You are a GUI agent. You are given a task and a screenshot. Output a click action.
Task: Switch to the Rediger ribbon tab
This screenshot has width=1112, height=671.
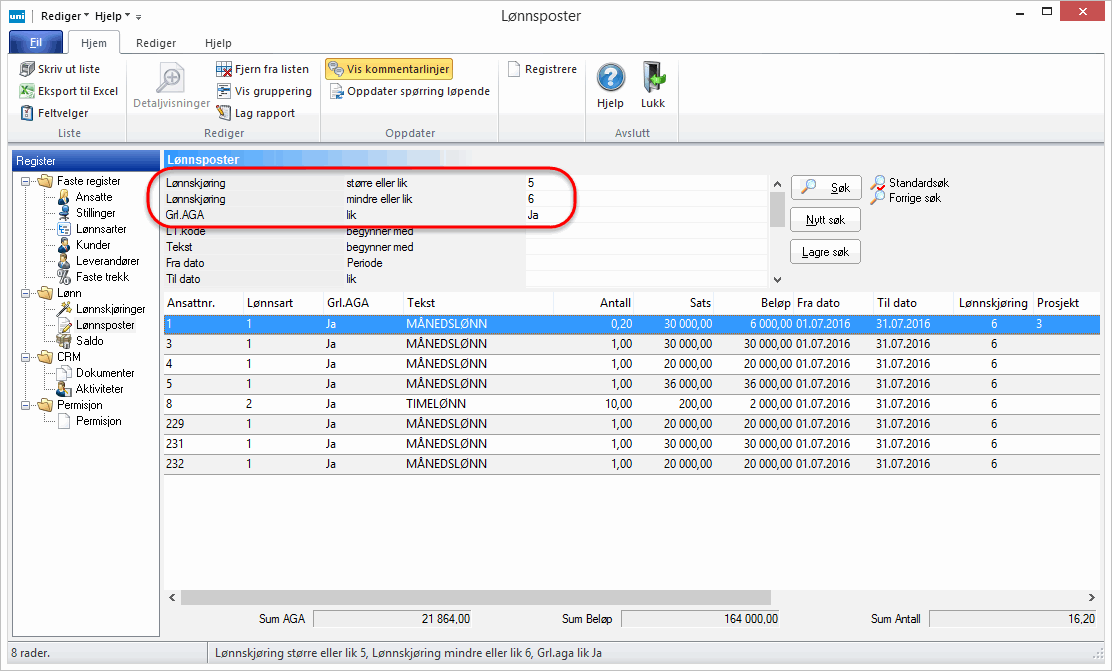tap(156, 43)
